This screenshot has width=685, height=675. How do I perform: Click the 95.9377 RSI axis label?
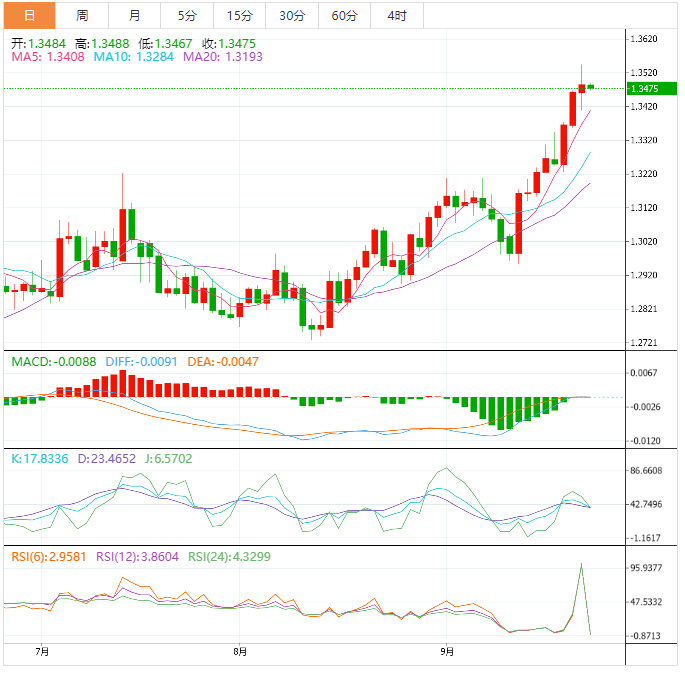tap(646, 568)
